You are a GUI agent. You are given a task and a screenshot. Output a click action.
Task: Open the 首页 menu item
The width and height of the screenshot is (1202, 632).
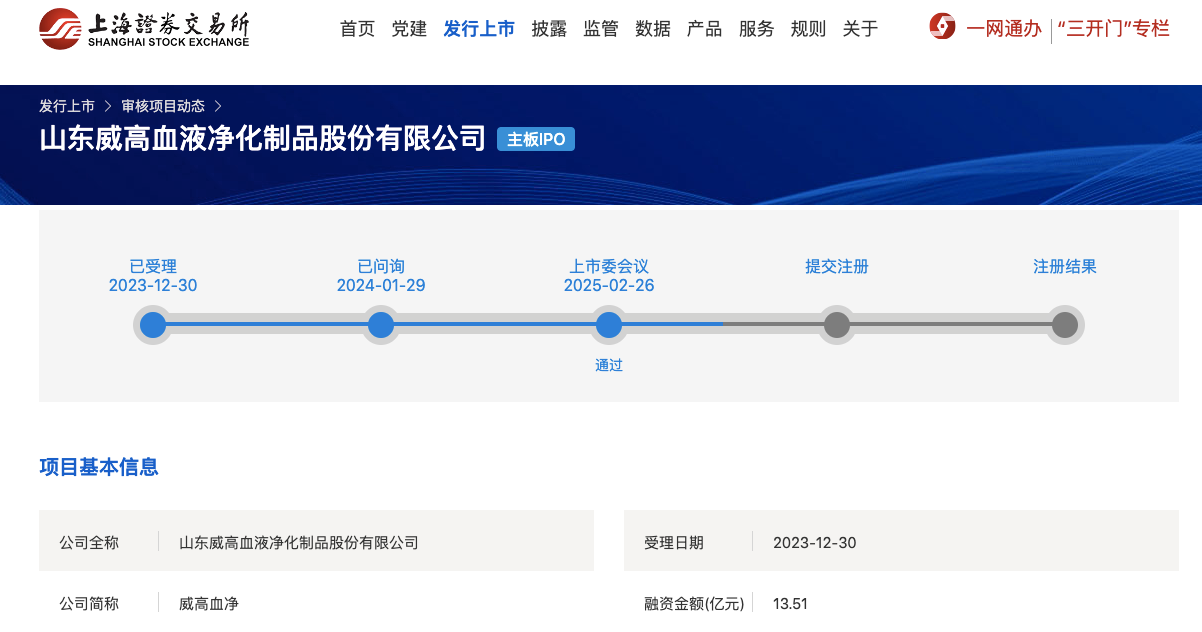(357, 29)
